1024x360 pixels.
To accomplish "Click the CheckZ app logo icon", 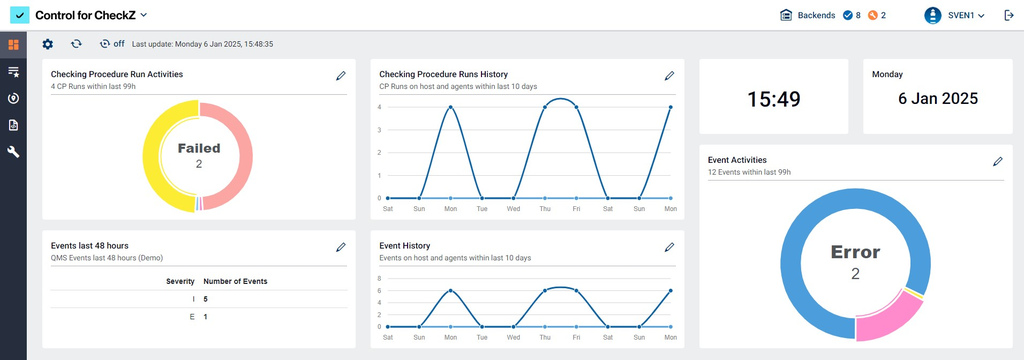I will pos(20,14).
